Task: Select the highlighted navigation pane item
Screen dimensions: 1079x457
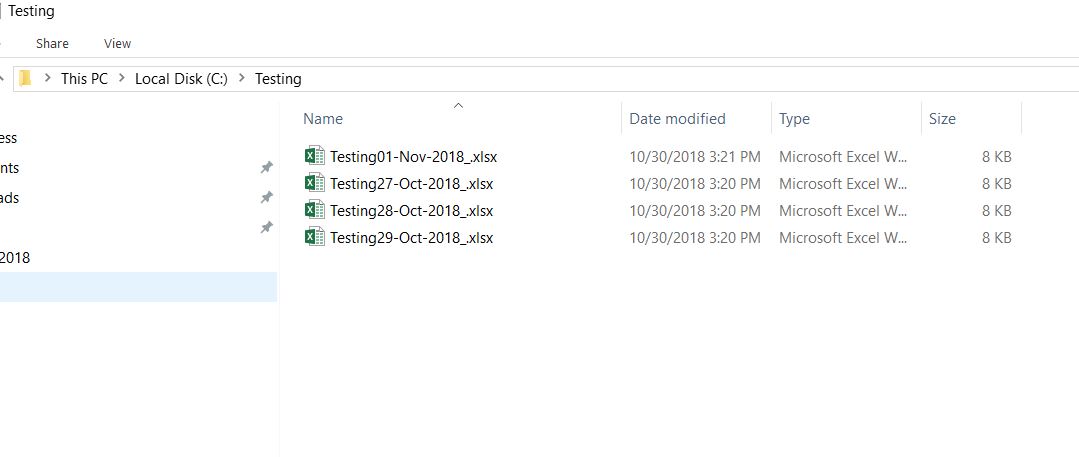Action: [x=138, y=287]
